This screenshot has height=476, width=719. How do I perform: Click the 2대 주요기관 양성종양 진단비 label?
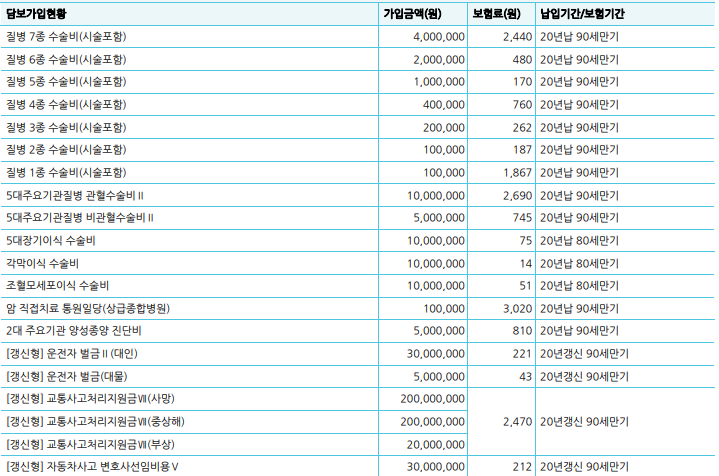75,331
